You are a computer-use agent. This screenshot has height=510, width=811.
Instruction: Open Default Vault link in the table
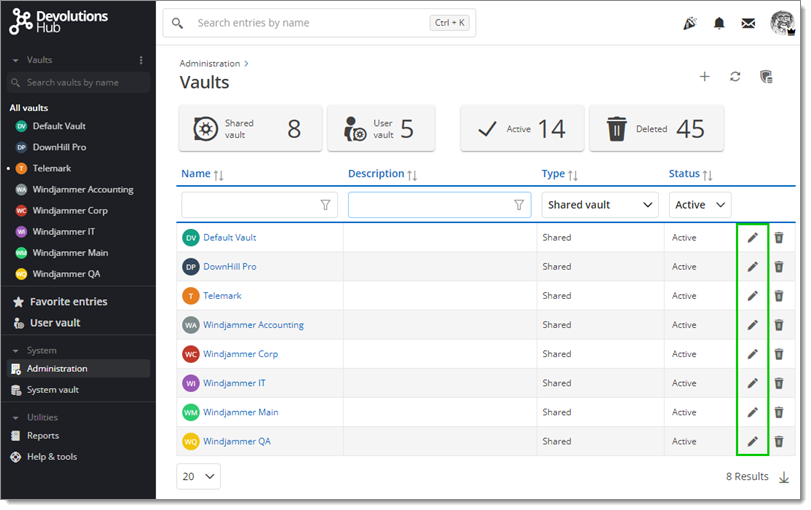230,237
